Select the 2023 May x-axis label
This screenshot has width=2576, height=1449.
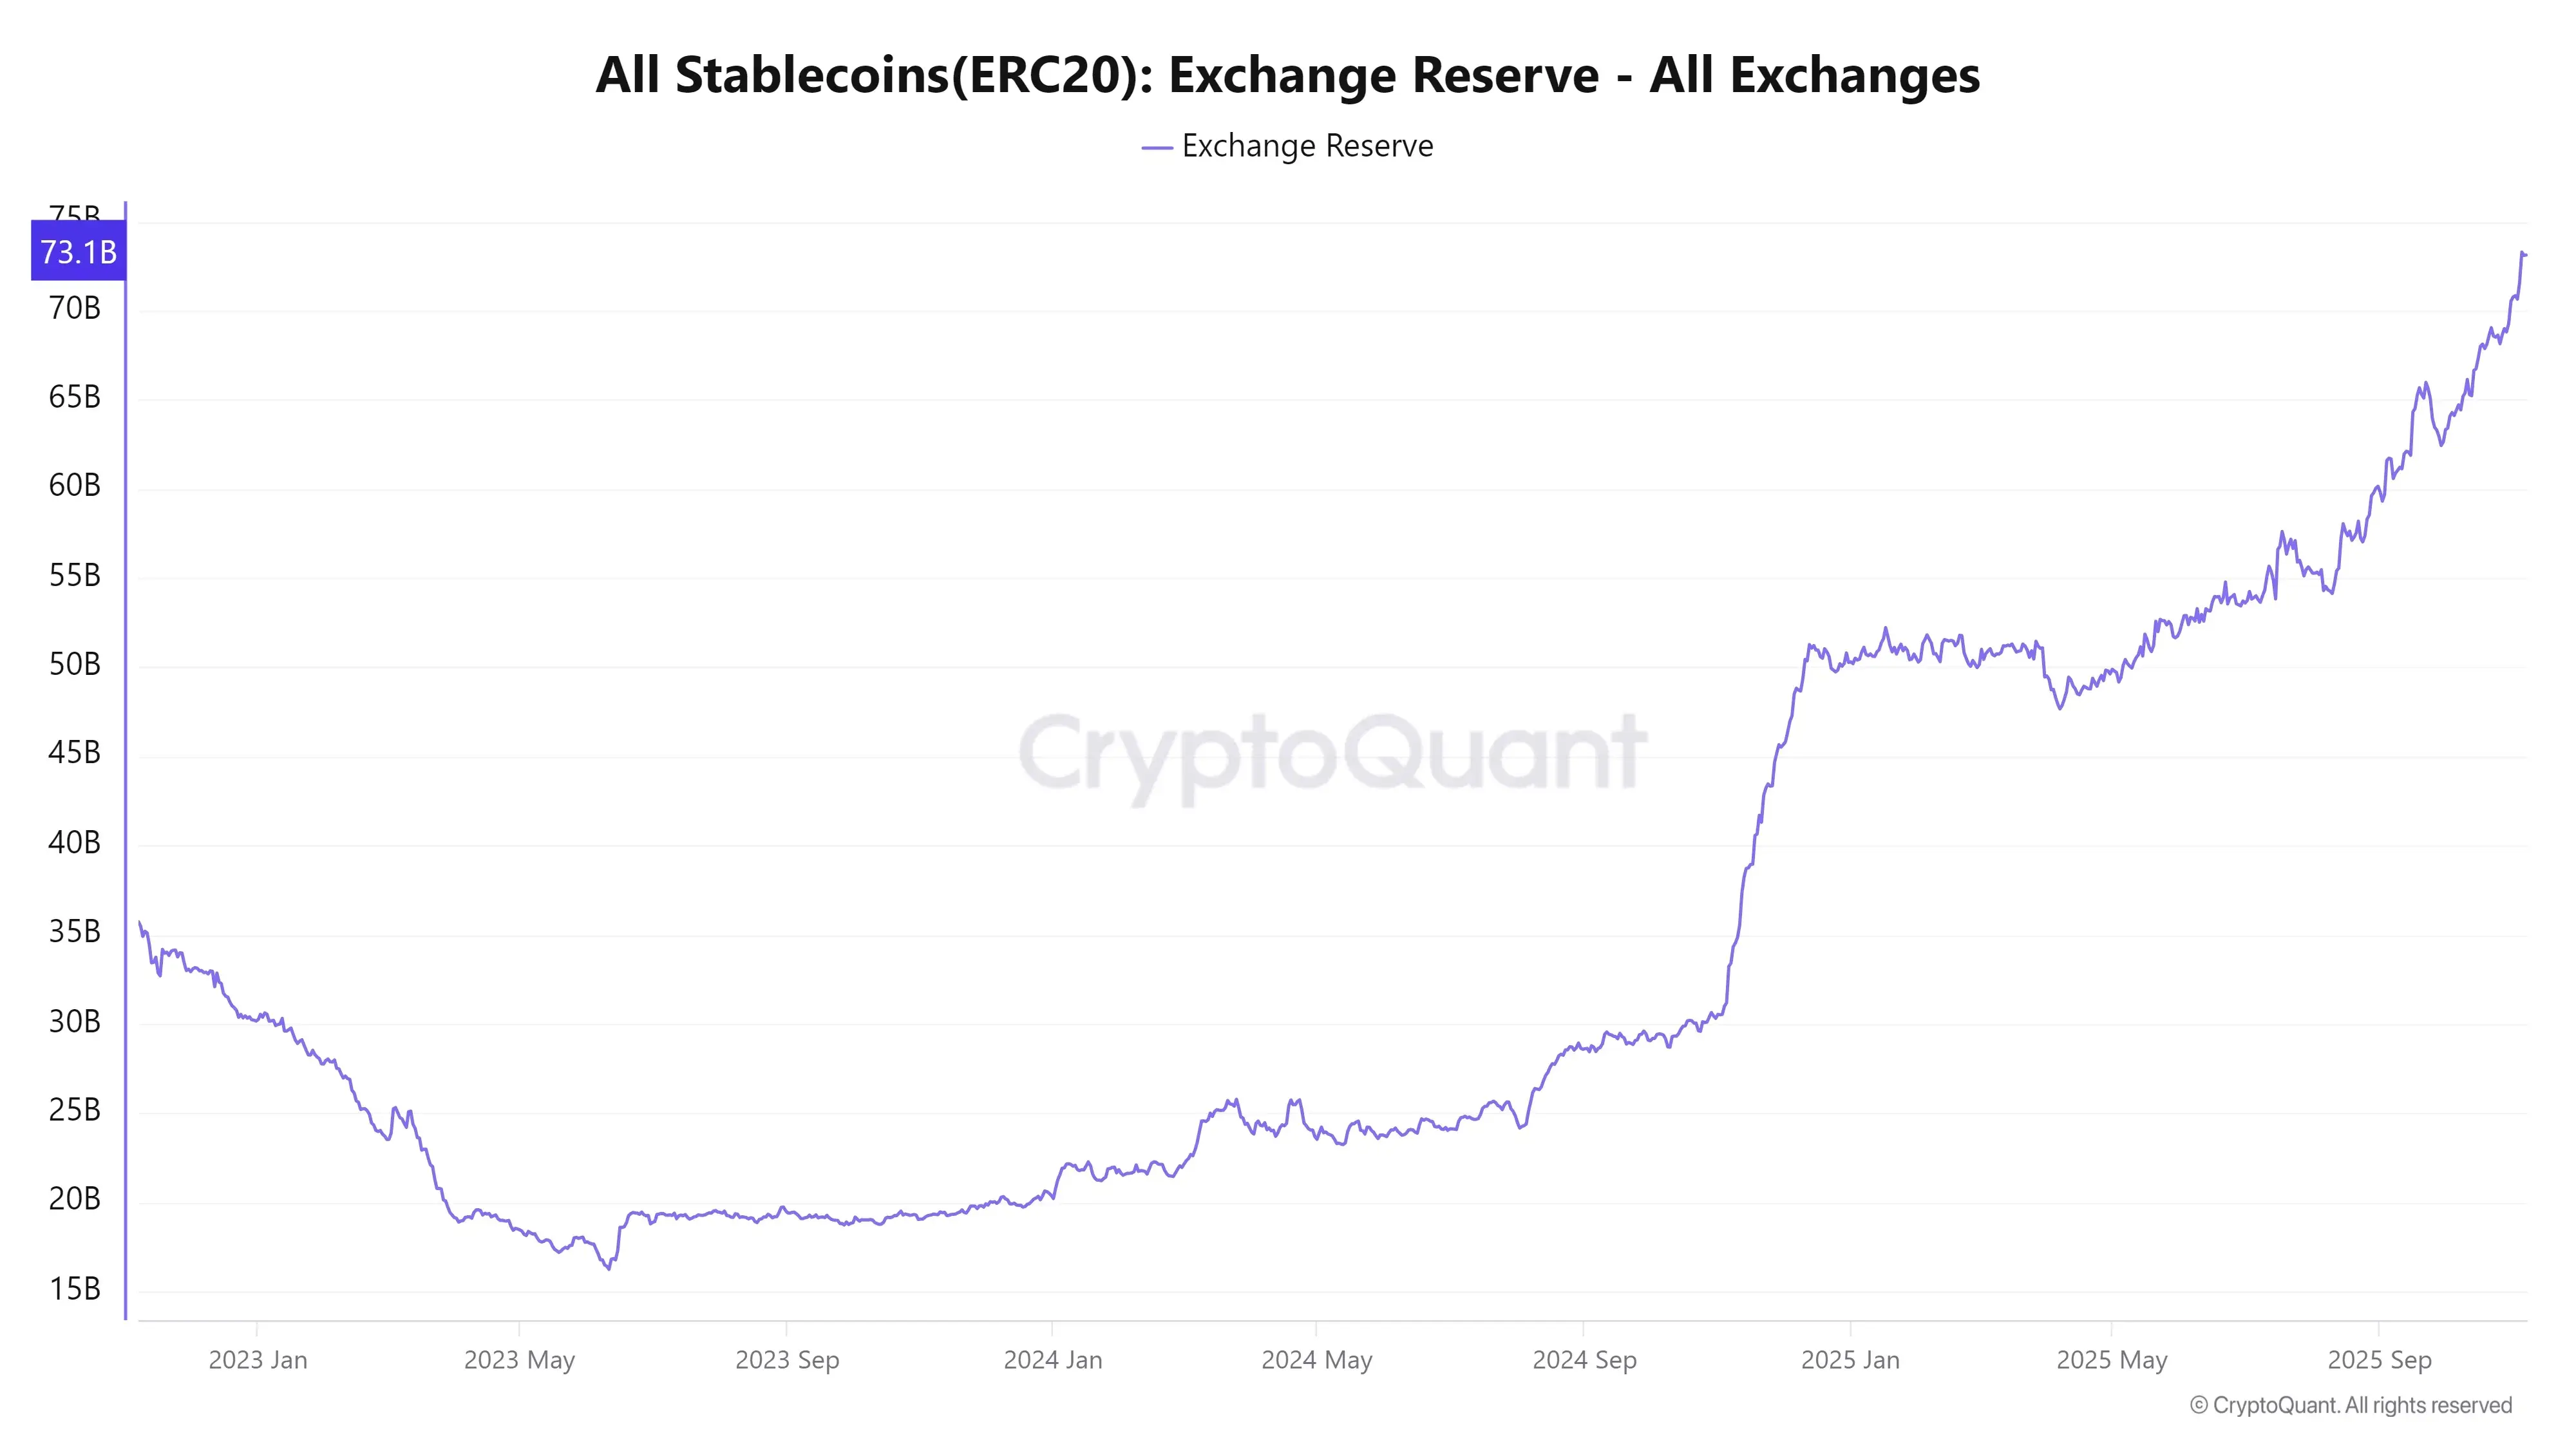pos(519,1360)
